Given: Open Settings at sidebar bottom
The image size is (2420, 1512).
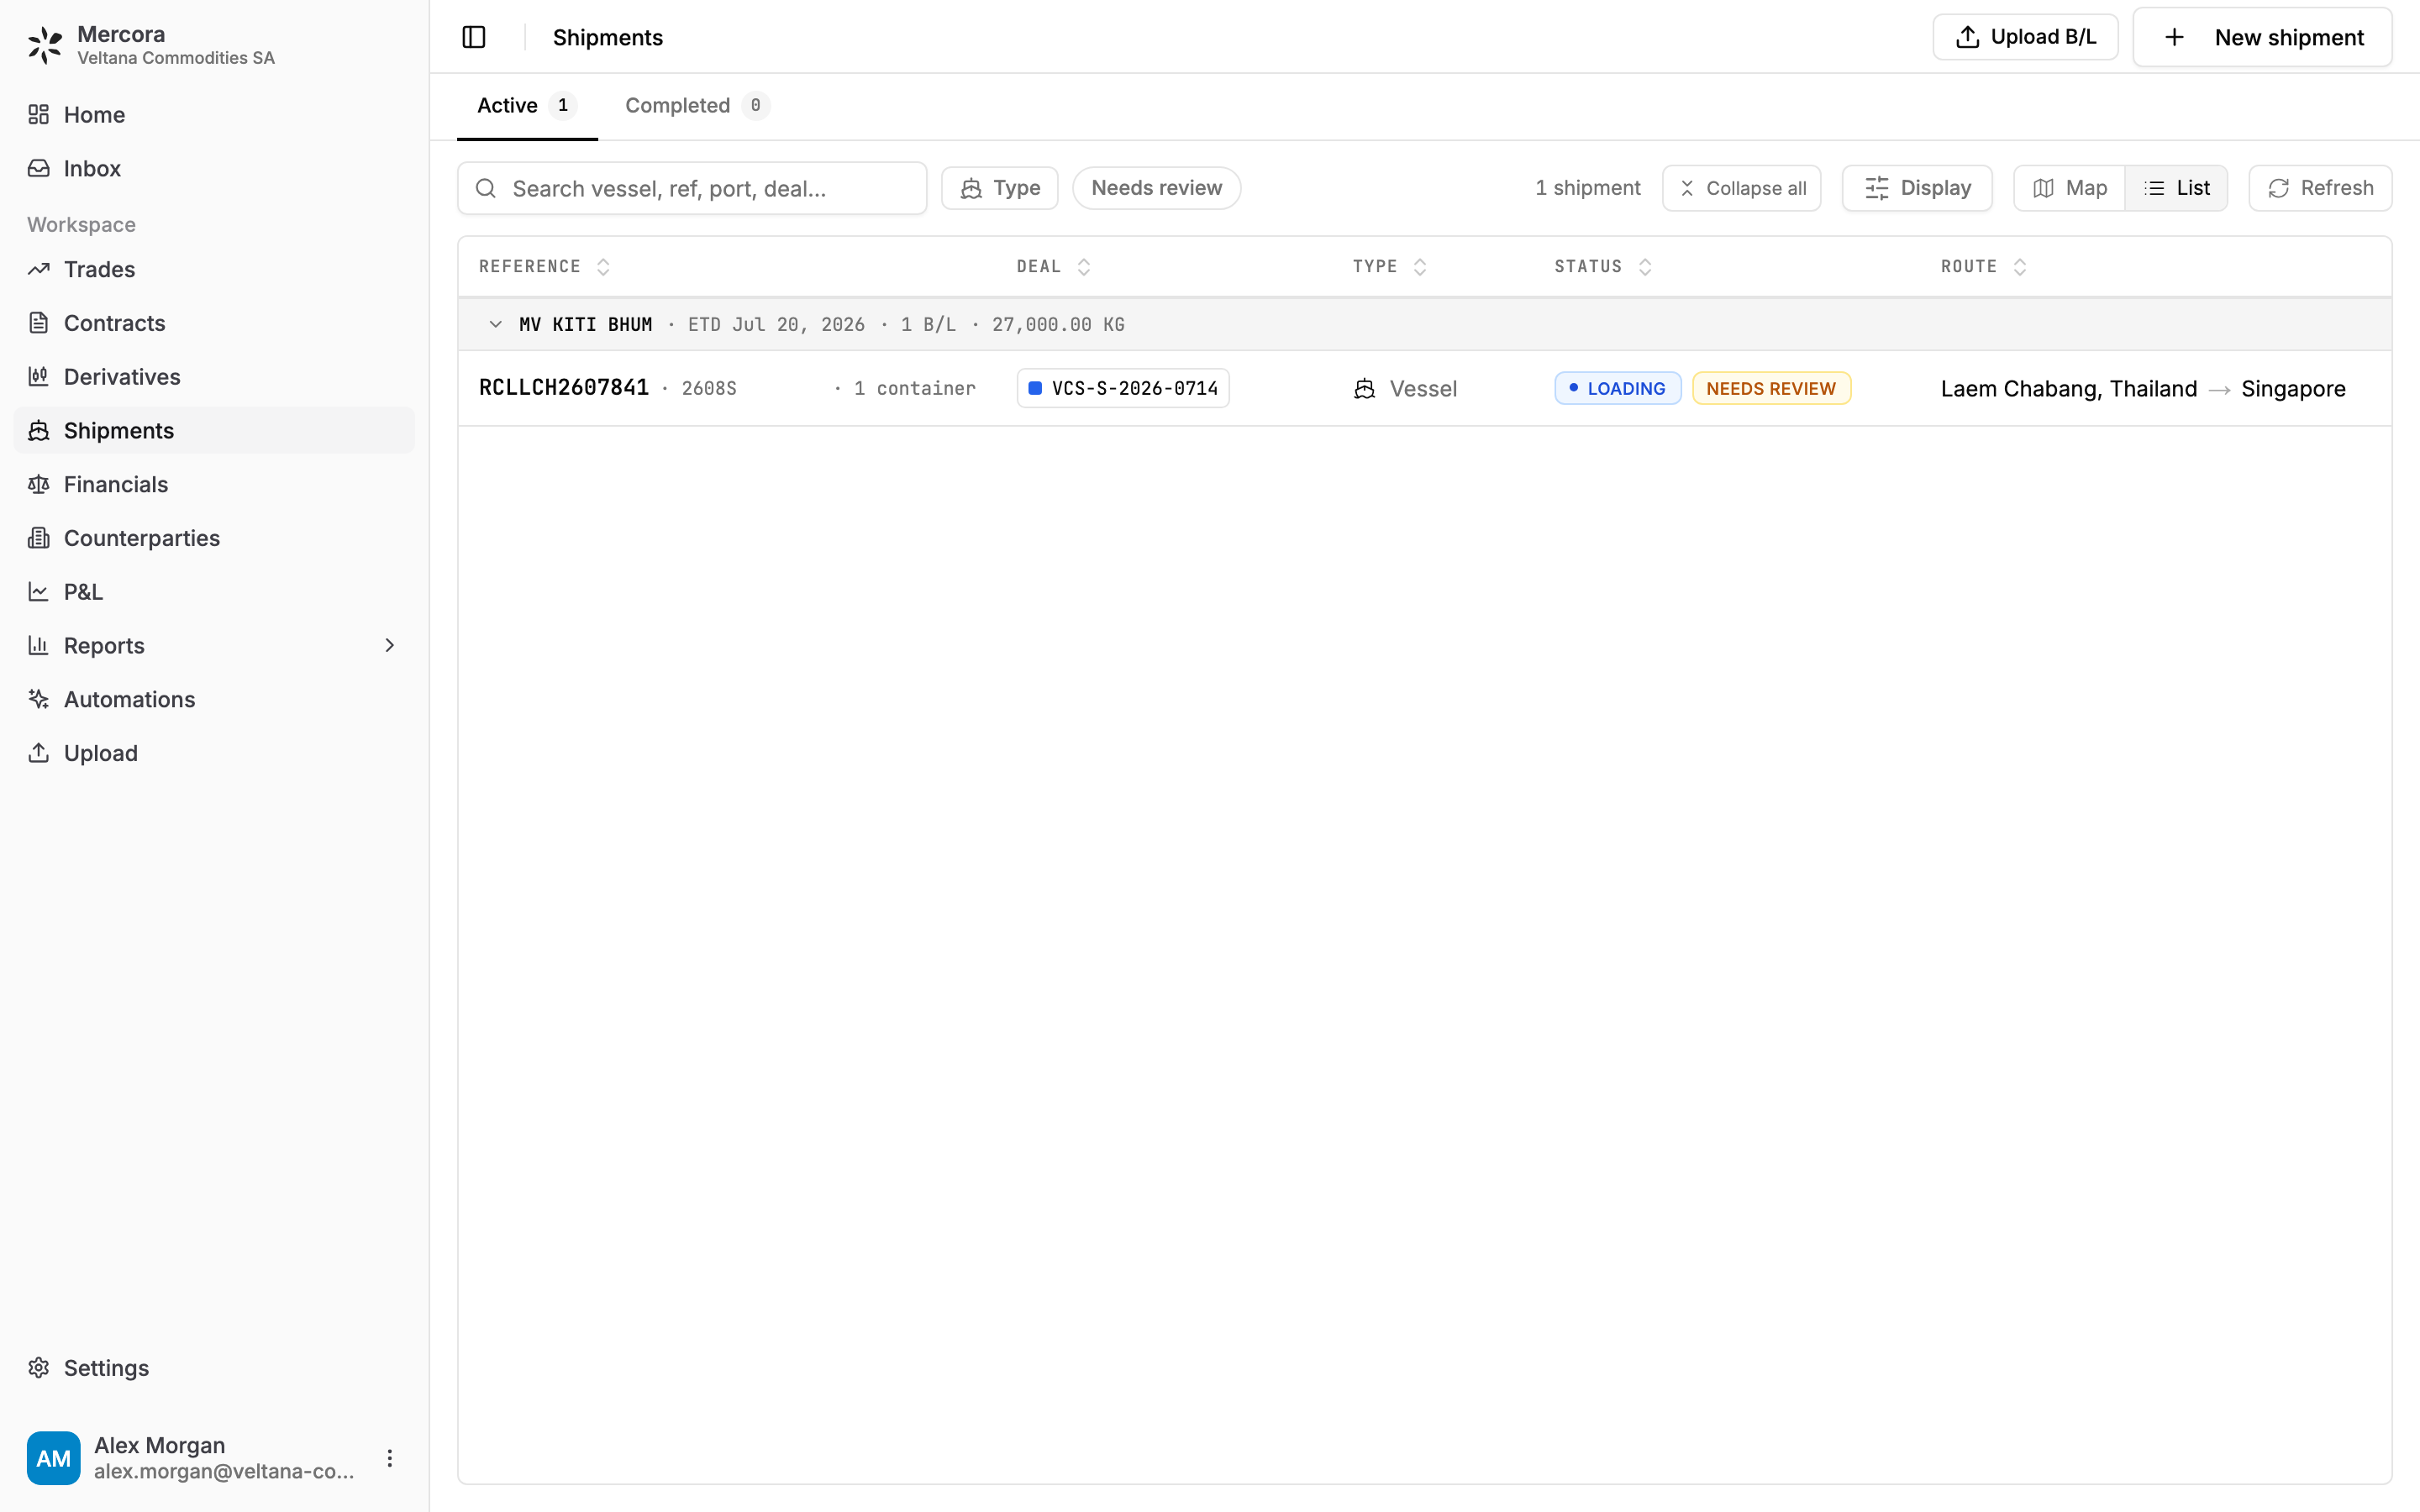Looking at the screenshot, I should [x=214, y=1368].
